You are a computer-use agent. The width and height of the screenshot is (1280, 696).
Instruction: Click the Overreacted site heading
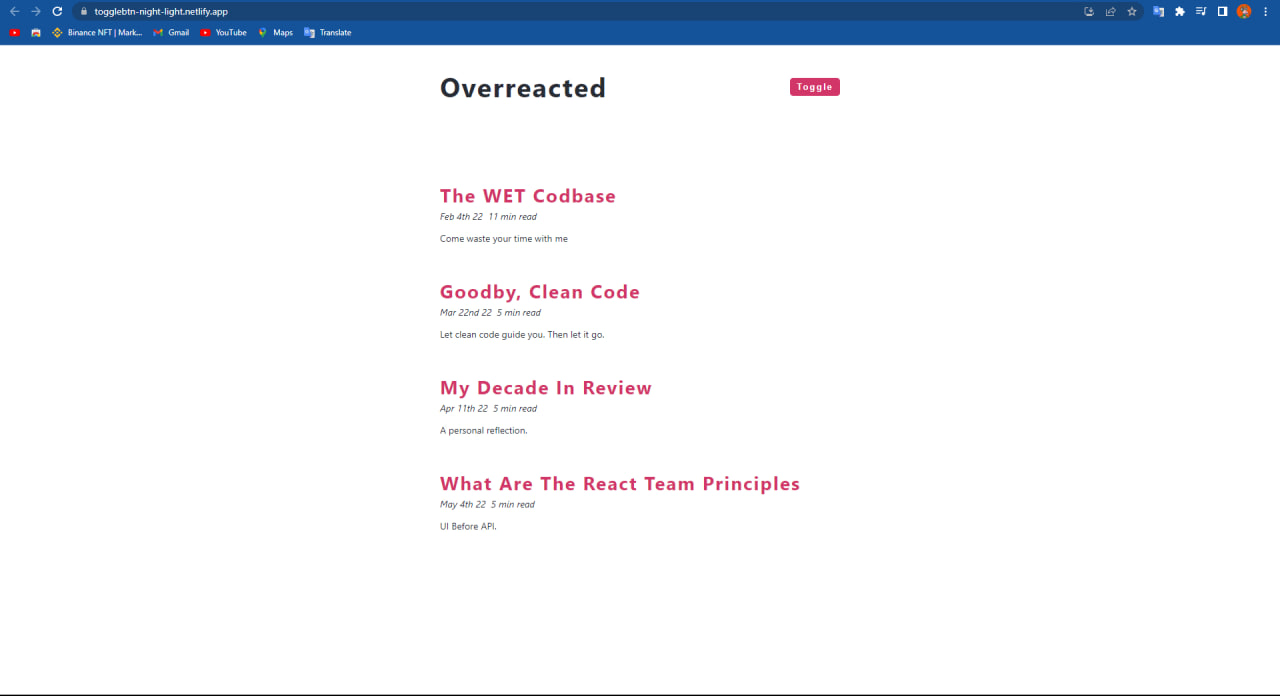click(x=523, y=88)
